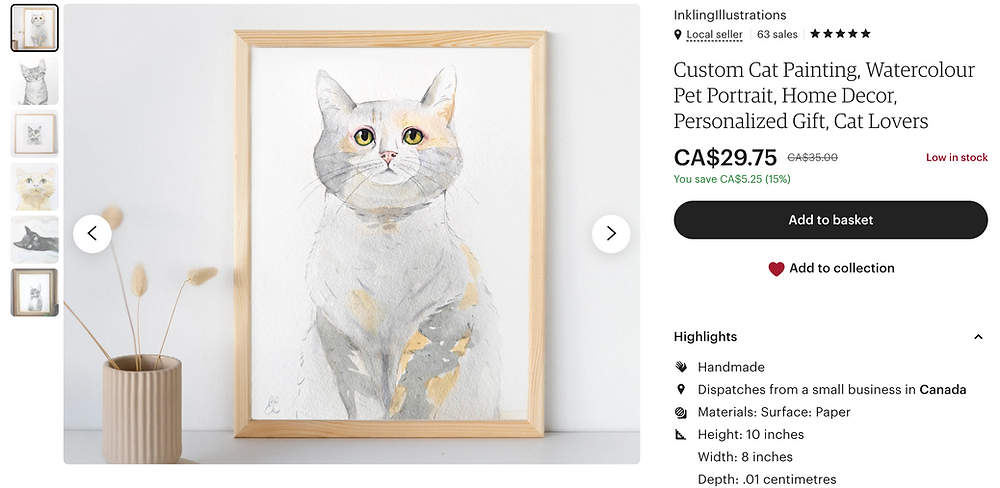The height and width of the screenshot is (488, 1000).
Task: Open the InklingIllustrations shop page
Action: pos(730,15)
